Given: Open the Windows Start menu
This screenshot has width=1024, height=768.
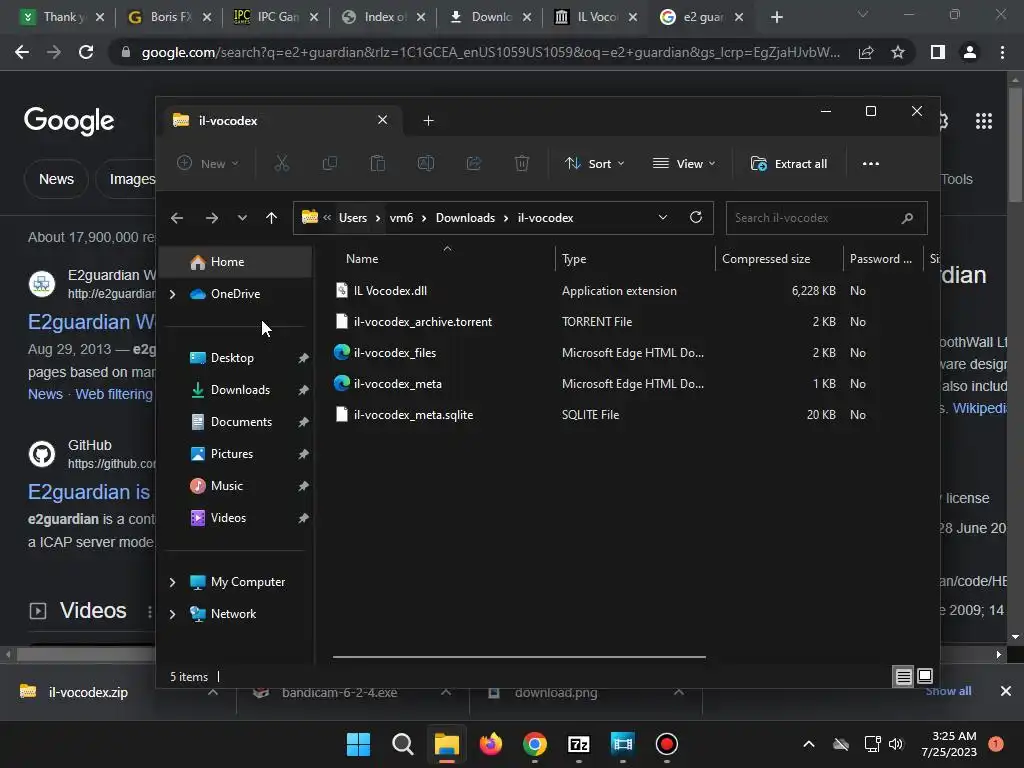Looking at the screenshot, I should coord(358,744).
